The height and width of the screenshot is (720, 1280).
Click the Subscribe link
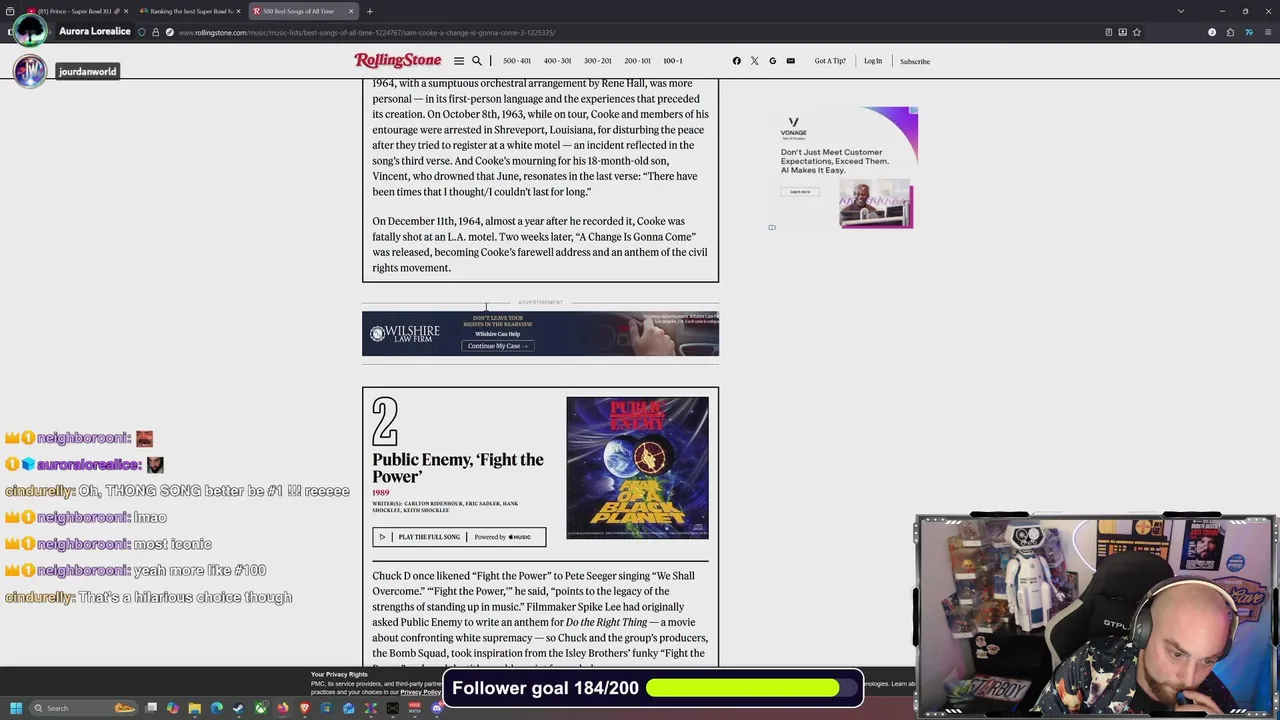click(915, 61)
